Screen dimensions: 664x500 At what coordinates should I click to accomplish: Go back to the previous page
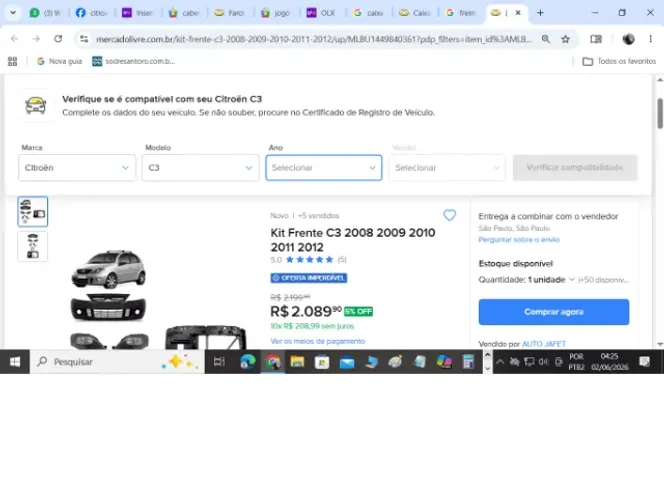pos(14,39)
